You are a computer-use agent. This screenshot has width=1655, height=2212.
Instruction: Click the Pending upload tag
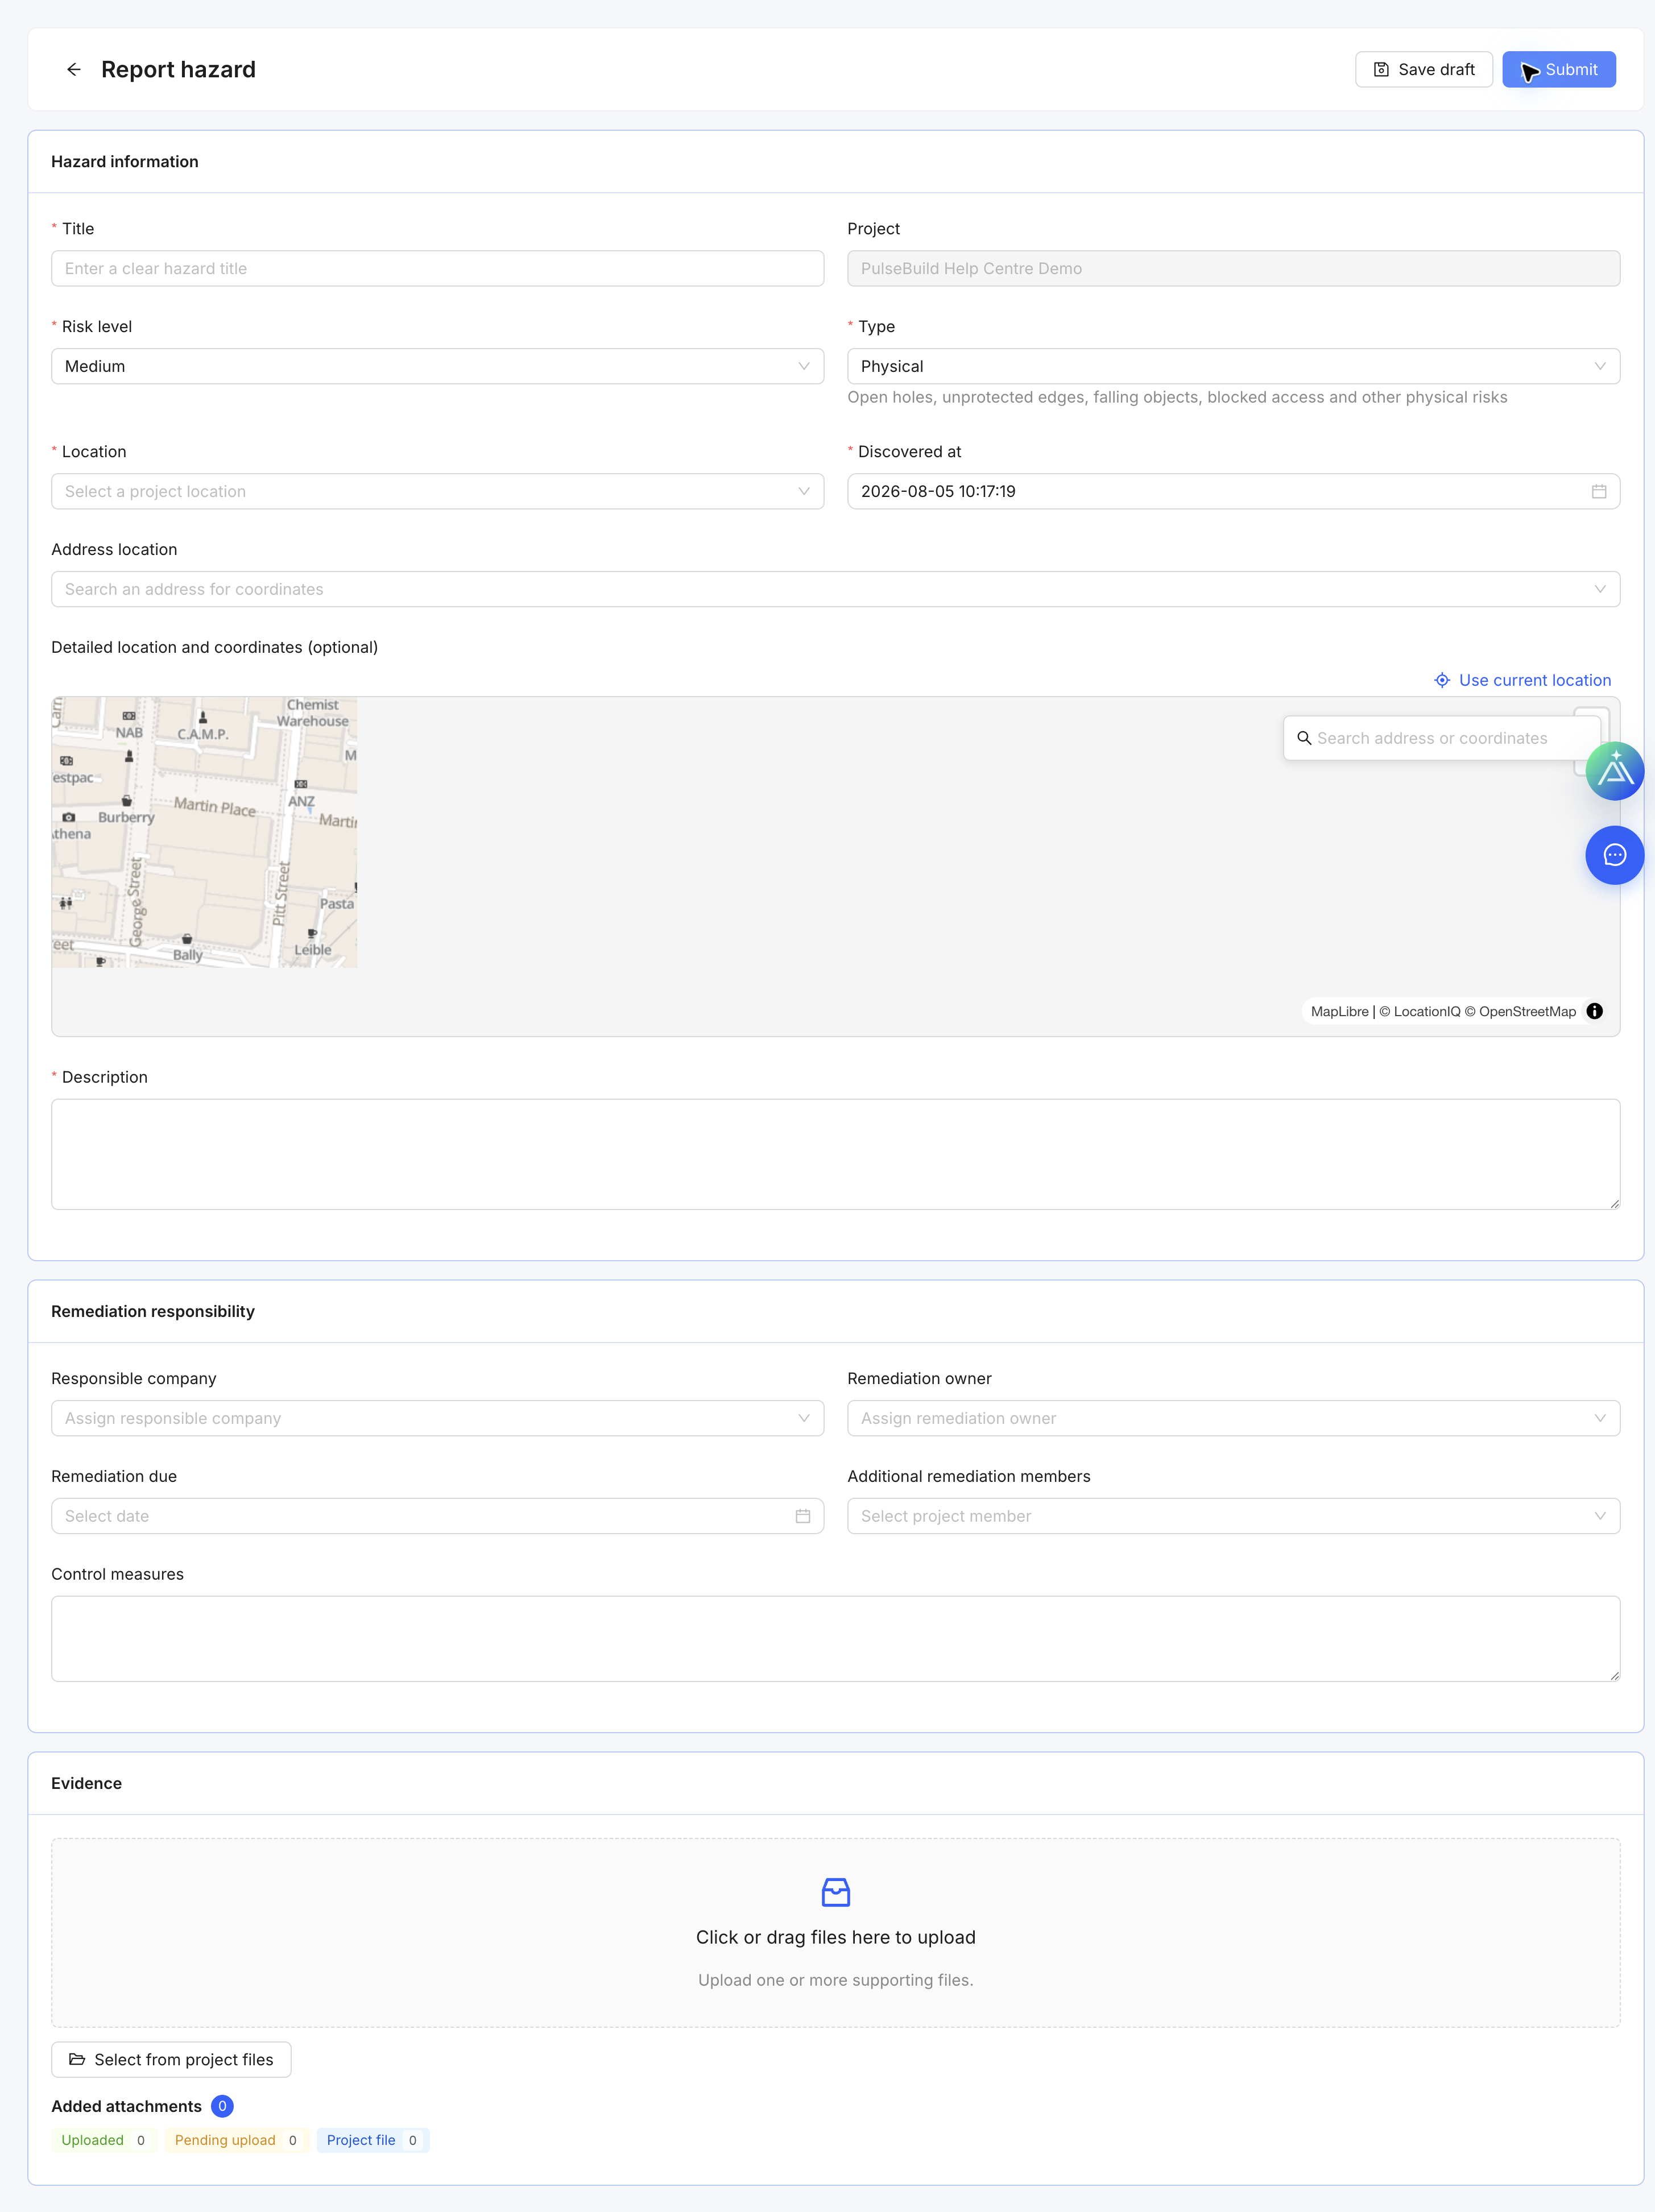[x=236, y=2140]
